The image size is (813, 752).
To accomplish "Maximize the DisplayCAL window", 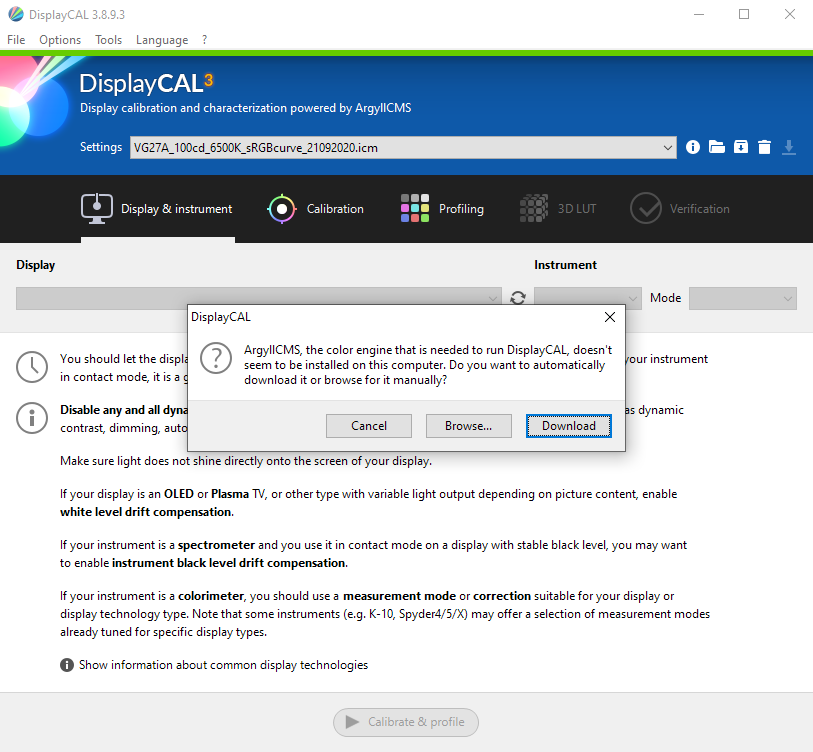I will click(x=744, y=14).
